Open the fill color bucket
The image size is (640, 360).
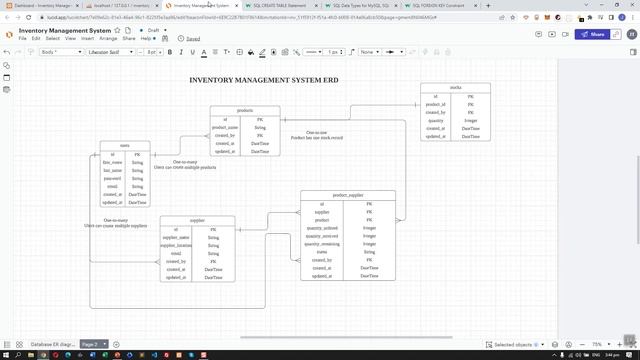pos(251,52)
